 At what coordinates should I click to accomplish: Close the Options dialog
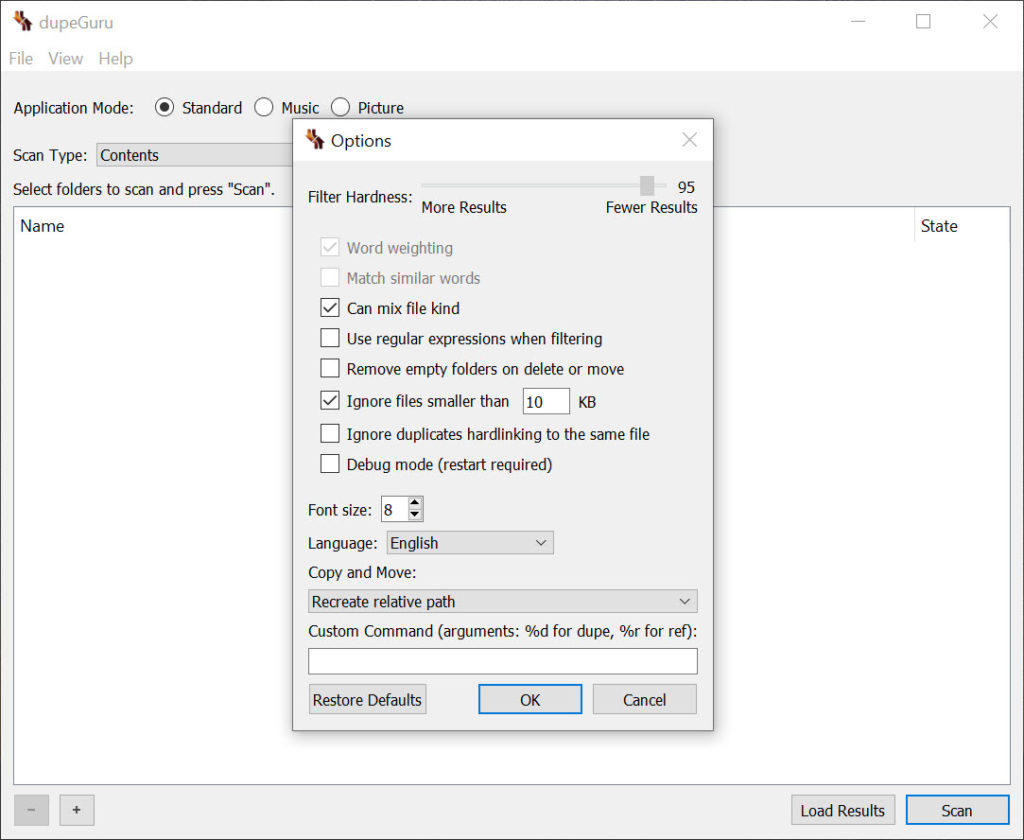(690, 140)
